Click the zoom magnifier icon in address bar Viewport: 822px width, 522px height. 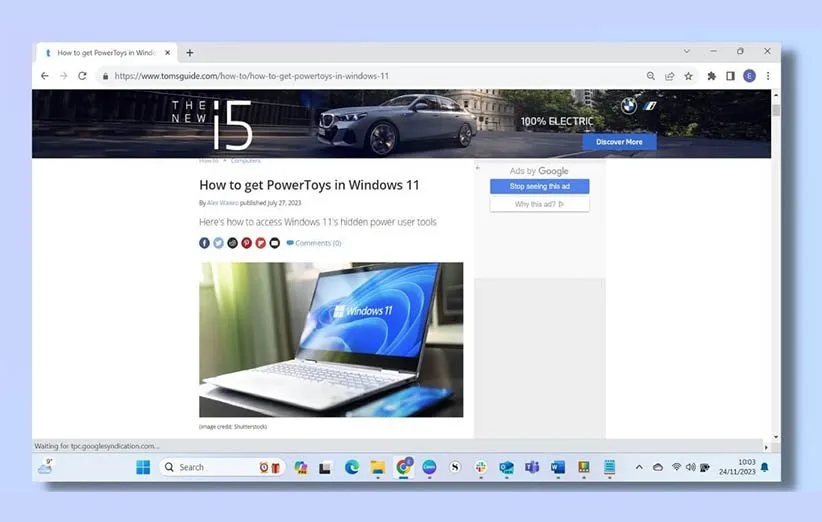[x=650, y=76]
